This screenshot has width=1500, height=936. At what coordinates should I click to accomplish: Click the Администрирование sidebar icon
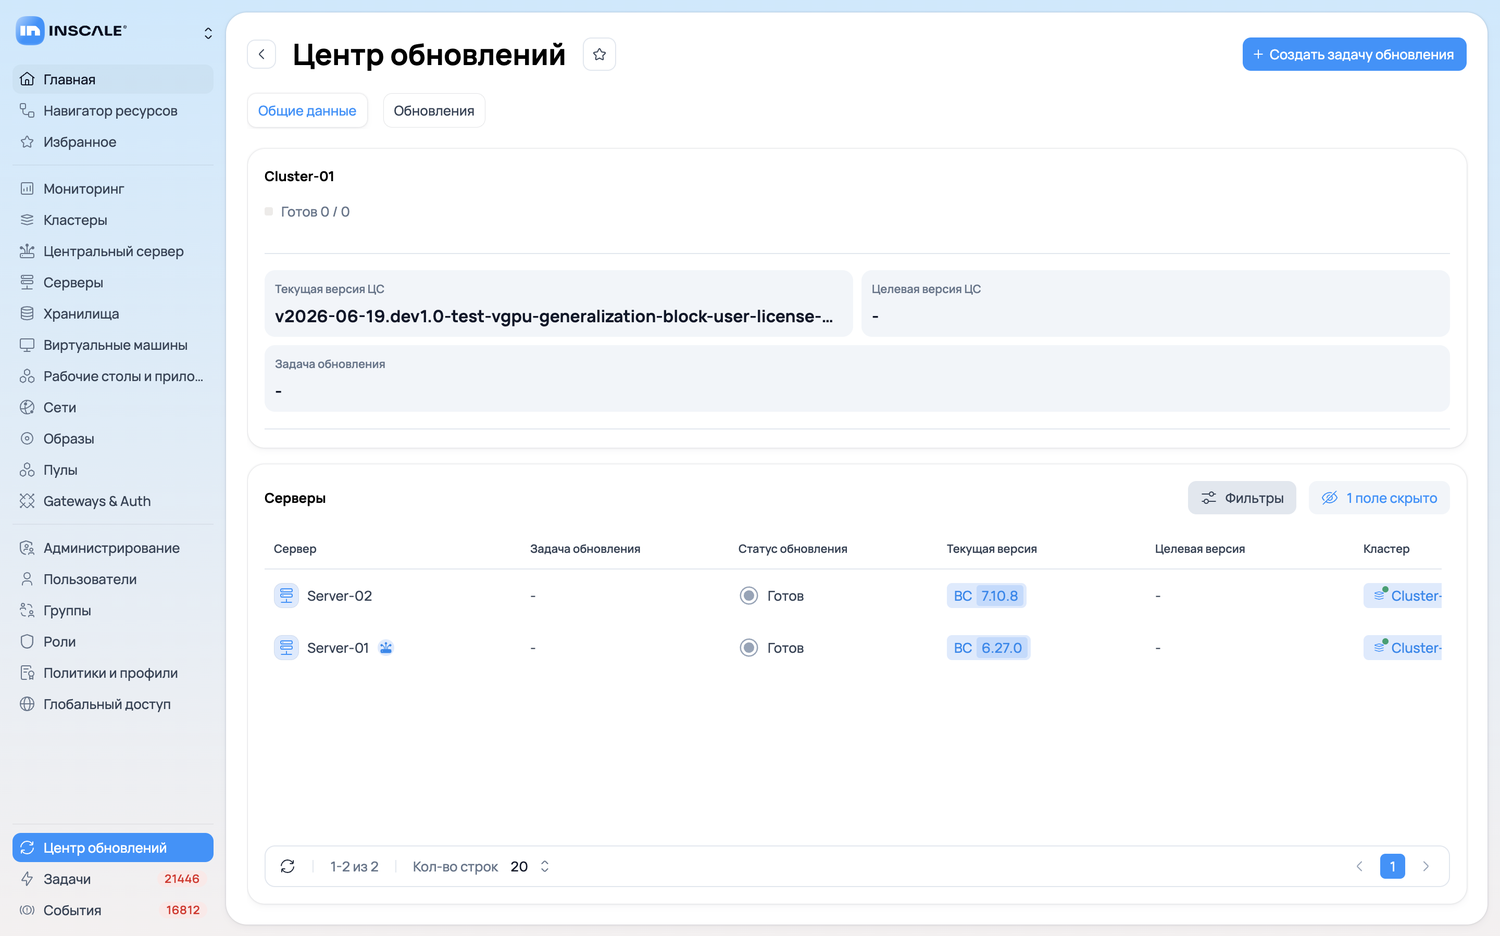[x=27, y=548]
